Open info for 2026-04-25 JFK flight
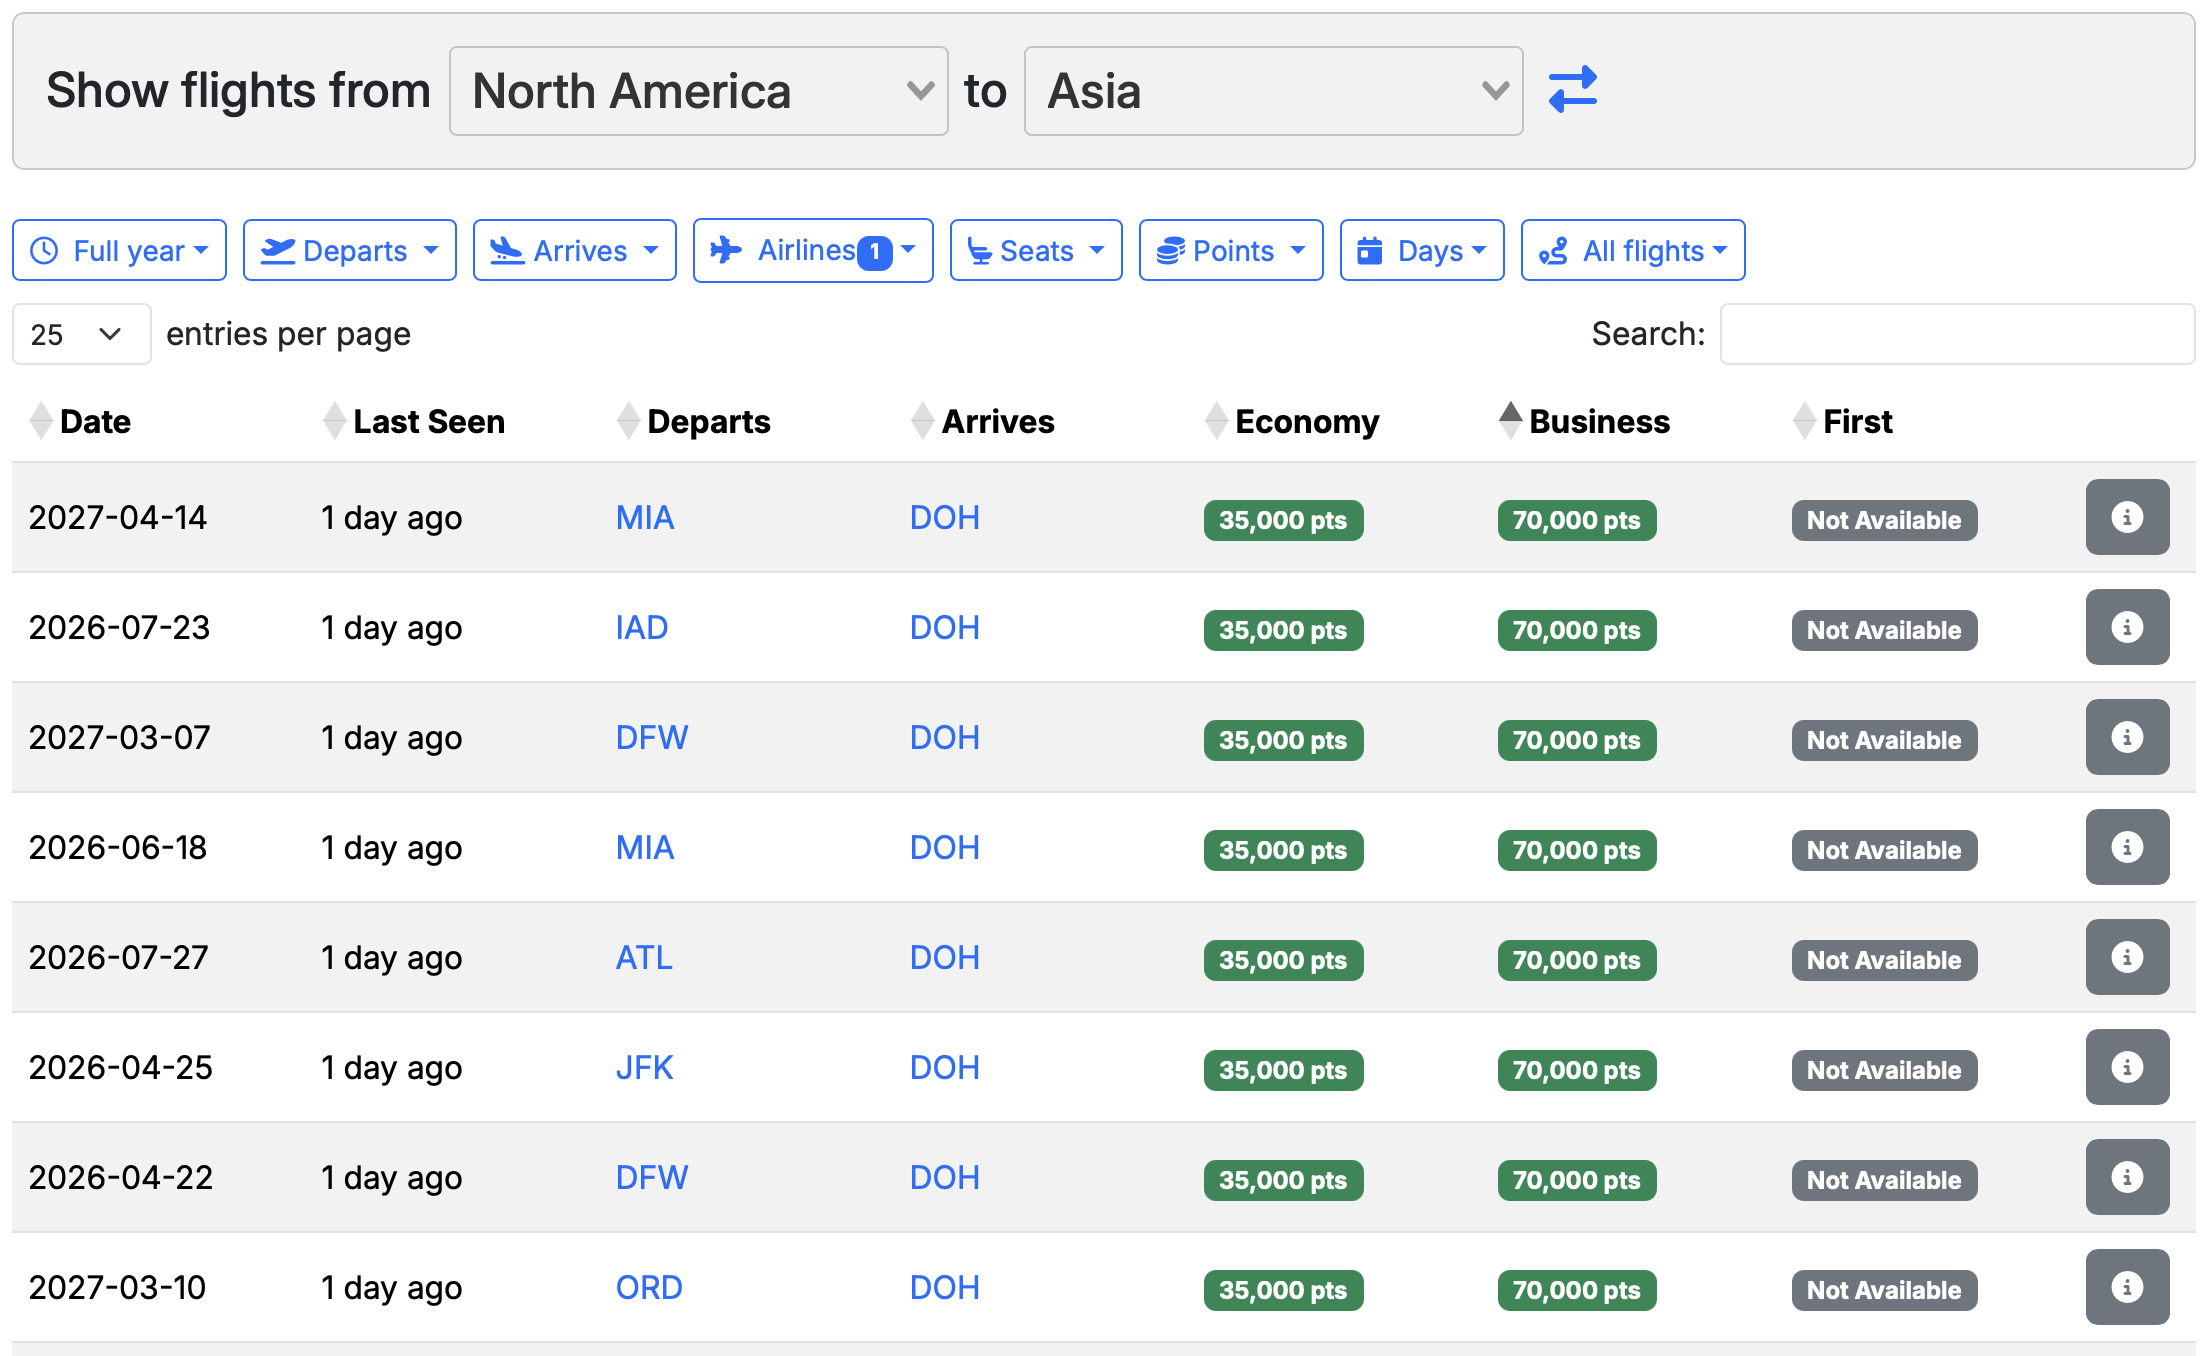The height and width of the screenshot is (1356, 2210). [2127, 1067]
